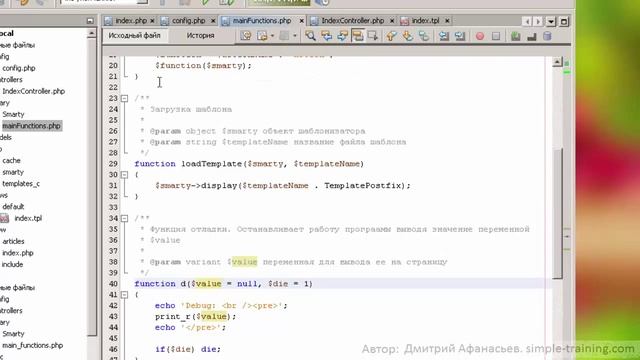The image size is (640, 360).
Task: Click gray cylinder icon at toolbar end
Action: [547, 36]
